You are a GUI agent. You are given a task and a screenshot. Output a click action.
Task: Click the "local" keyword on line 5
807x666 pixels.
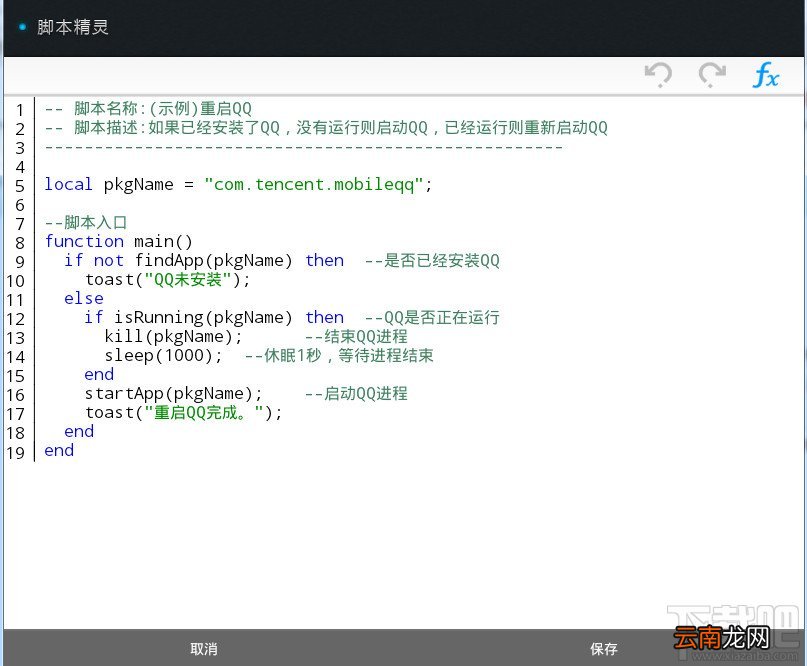68,184
